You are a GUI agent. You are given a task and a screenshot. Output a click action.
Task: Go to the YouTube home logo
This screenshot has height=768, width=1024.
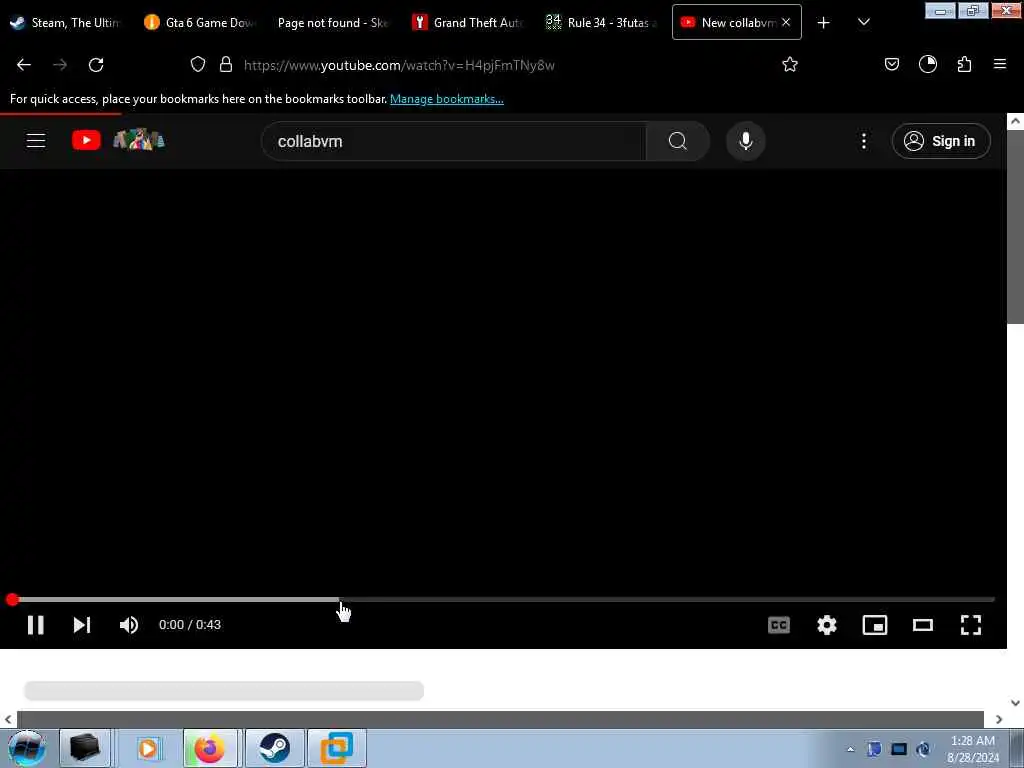tap(118, 140)
